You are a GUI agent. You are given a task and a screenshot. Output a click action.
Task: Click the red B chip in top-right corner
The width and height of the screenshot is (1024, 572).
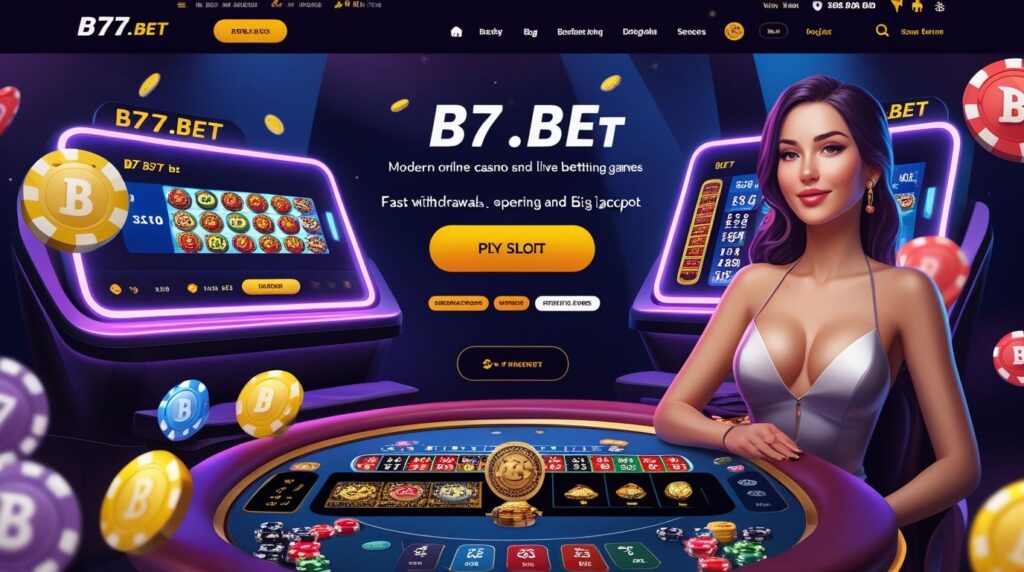(x=995, y=108)
